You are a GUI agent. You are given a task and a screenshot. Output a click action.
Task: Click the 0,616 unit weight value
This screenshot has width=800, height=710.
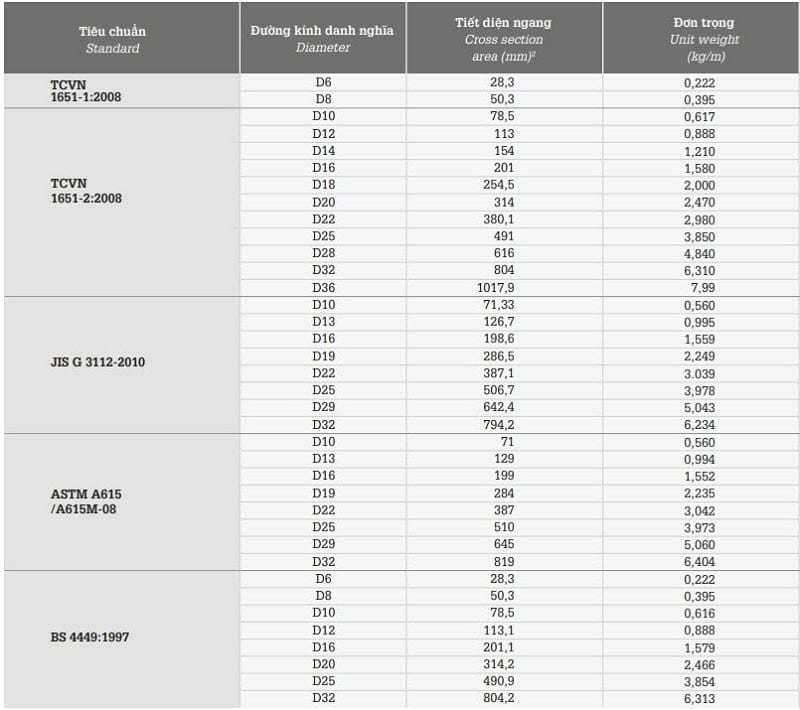700,612
